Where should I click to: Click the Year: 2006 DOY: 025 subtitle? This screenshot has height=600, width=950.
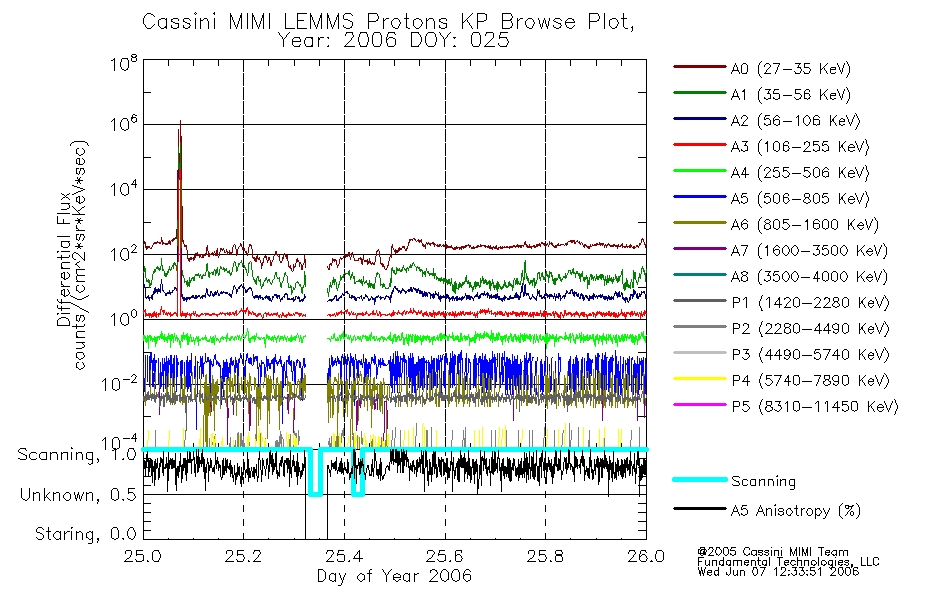pyautogui.click(x=394, y=41)
